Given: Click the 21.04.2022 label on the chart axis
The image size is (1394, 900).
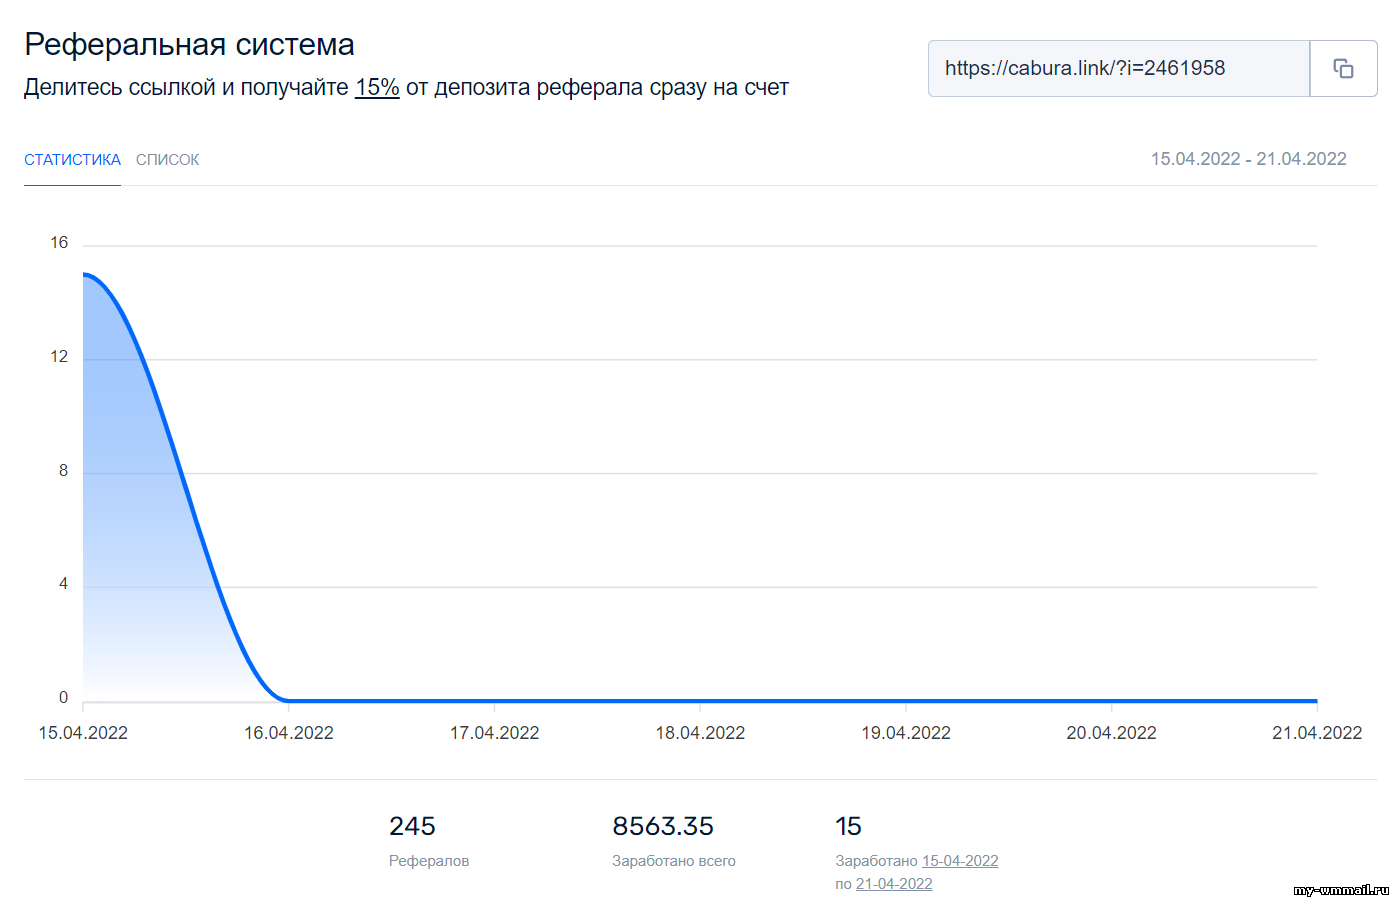Looking at the screenshot, I should pos(1316,733).
